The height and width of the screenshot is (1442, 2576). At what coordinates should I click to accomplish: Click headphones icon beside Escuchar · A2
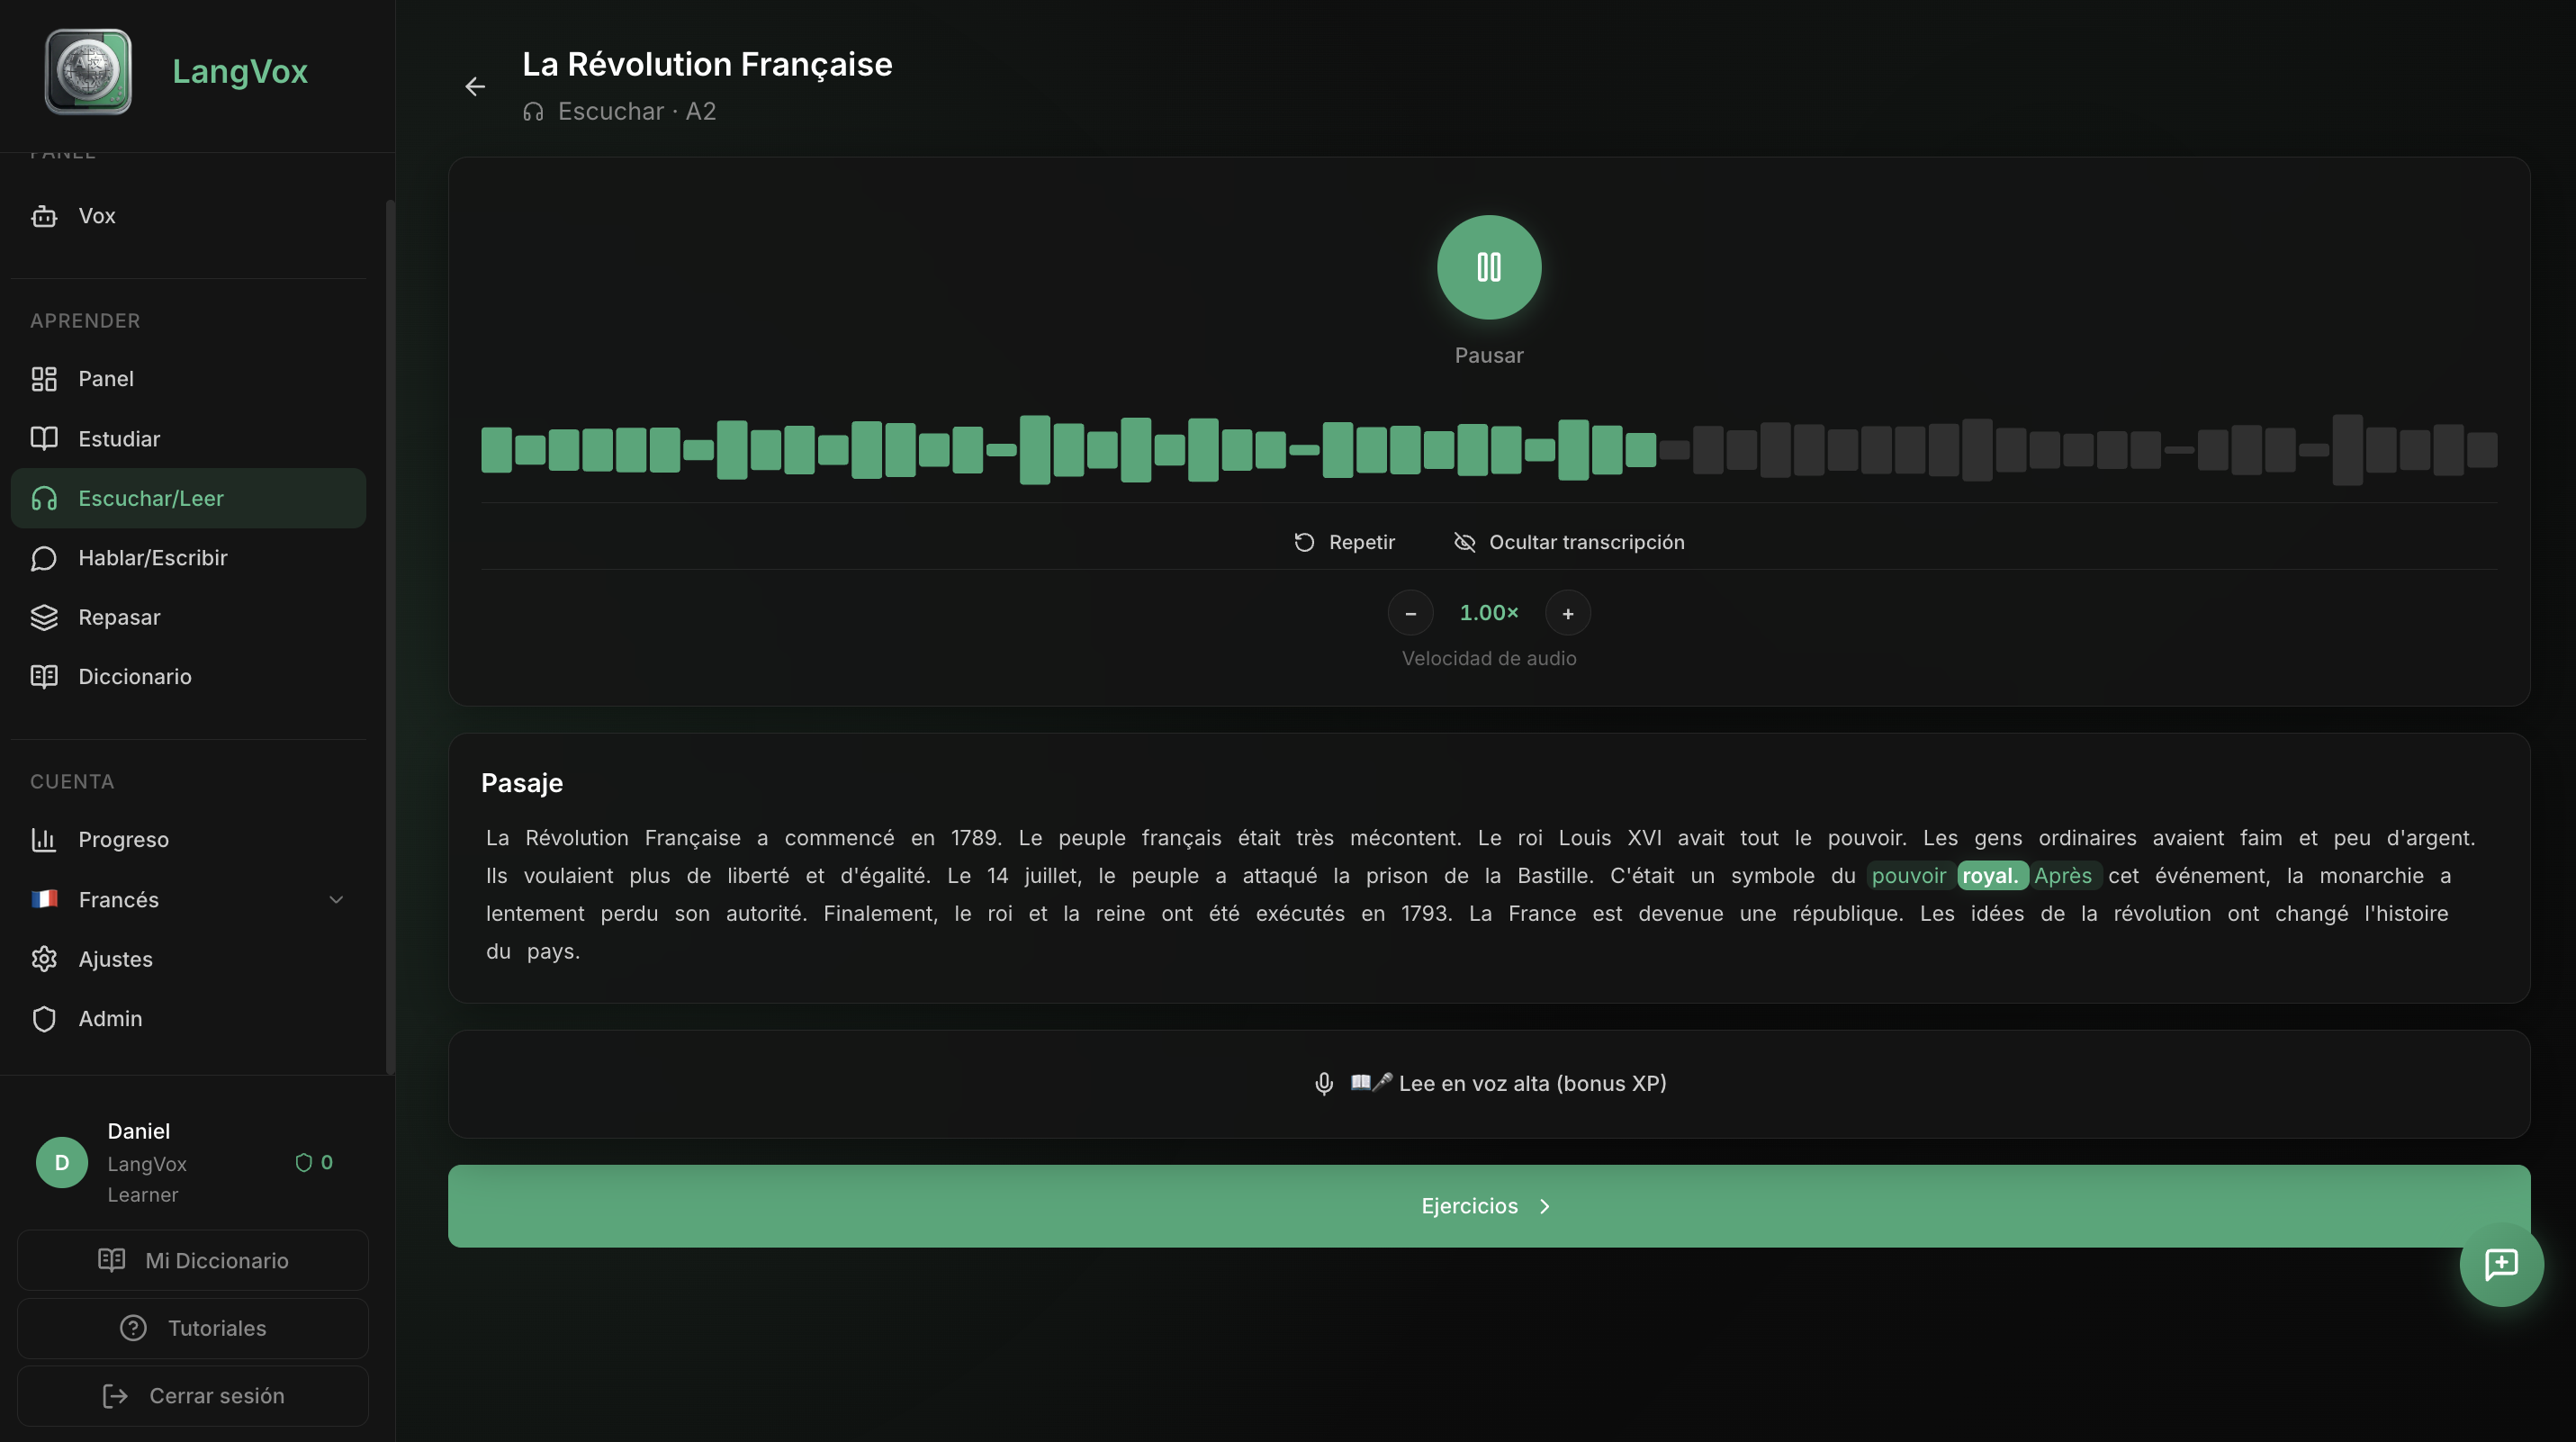pyautogui.click(x=533, y=112)
